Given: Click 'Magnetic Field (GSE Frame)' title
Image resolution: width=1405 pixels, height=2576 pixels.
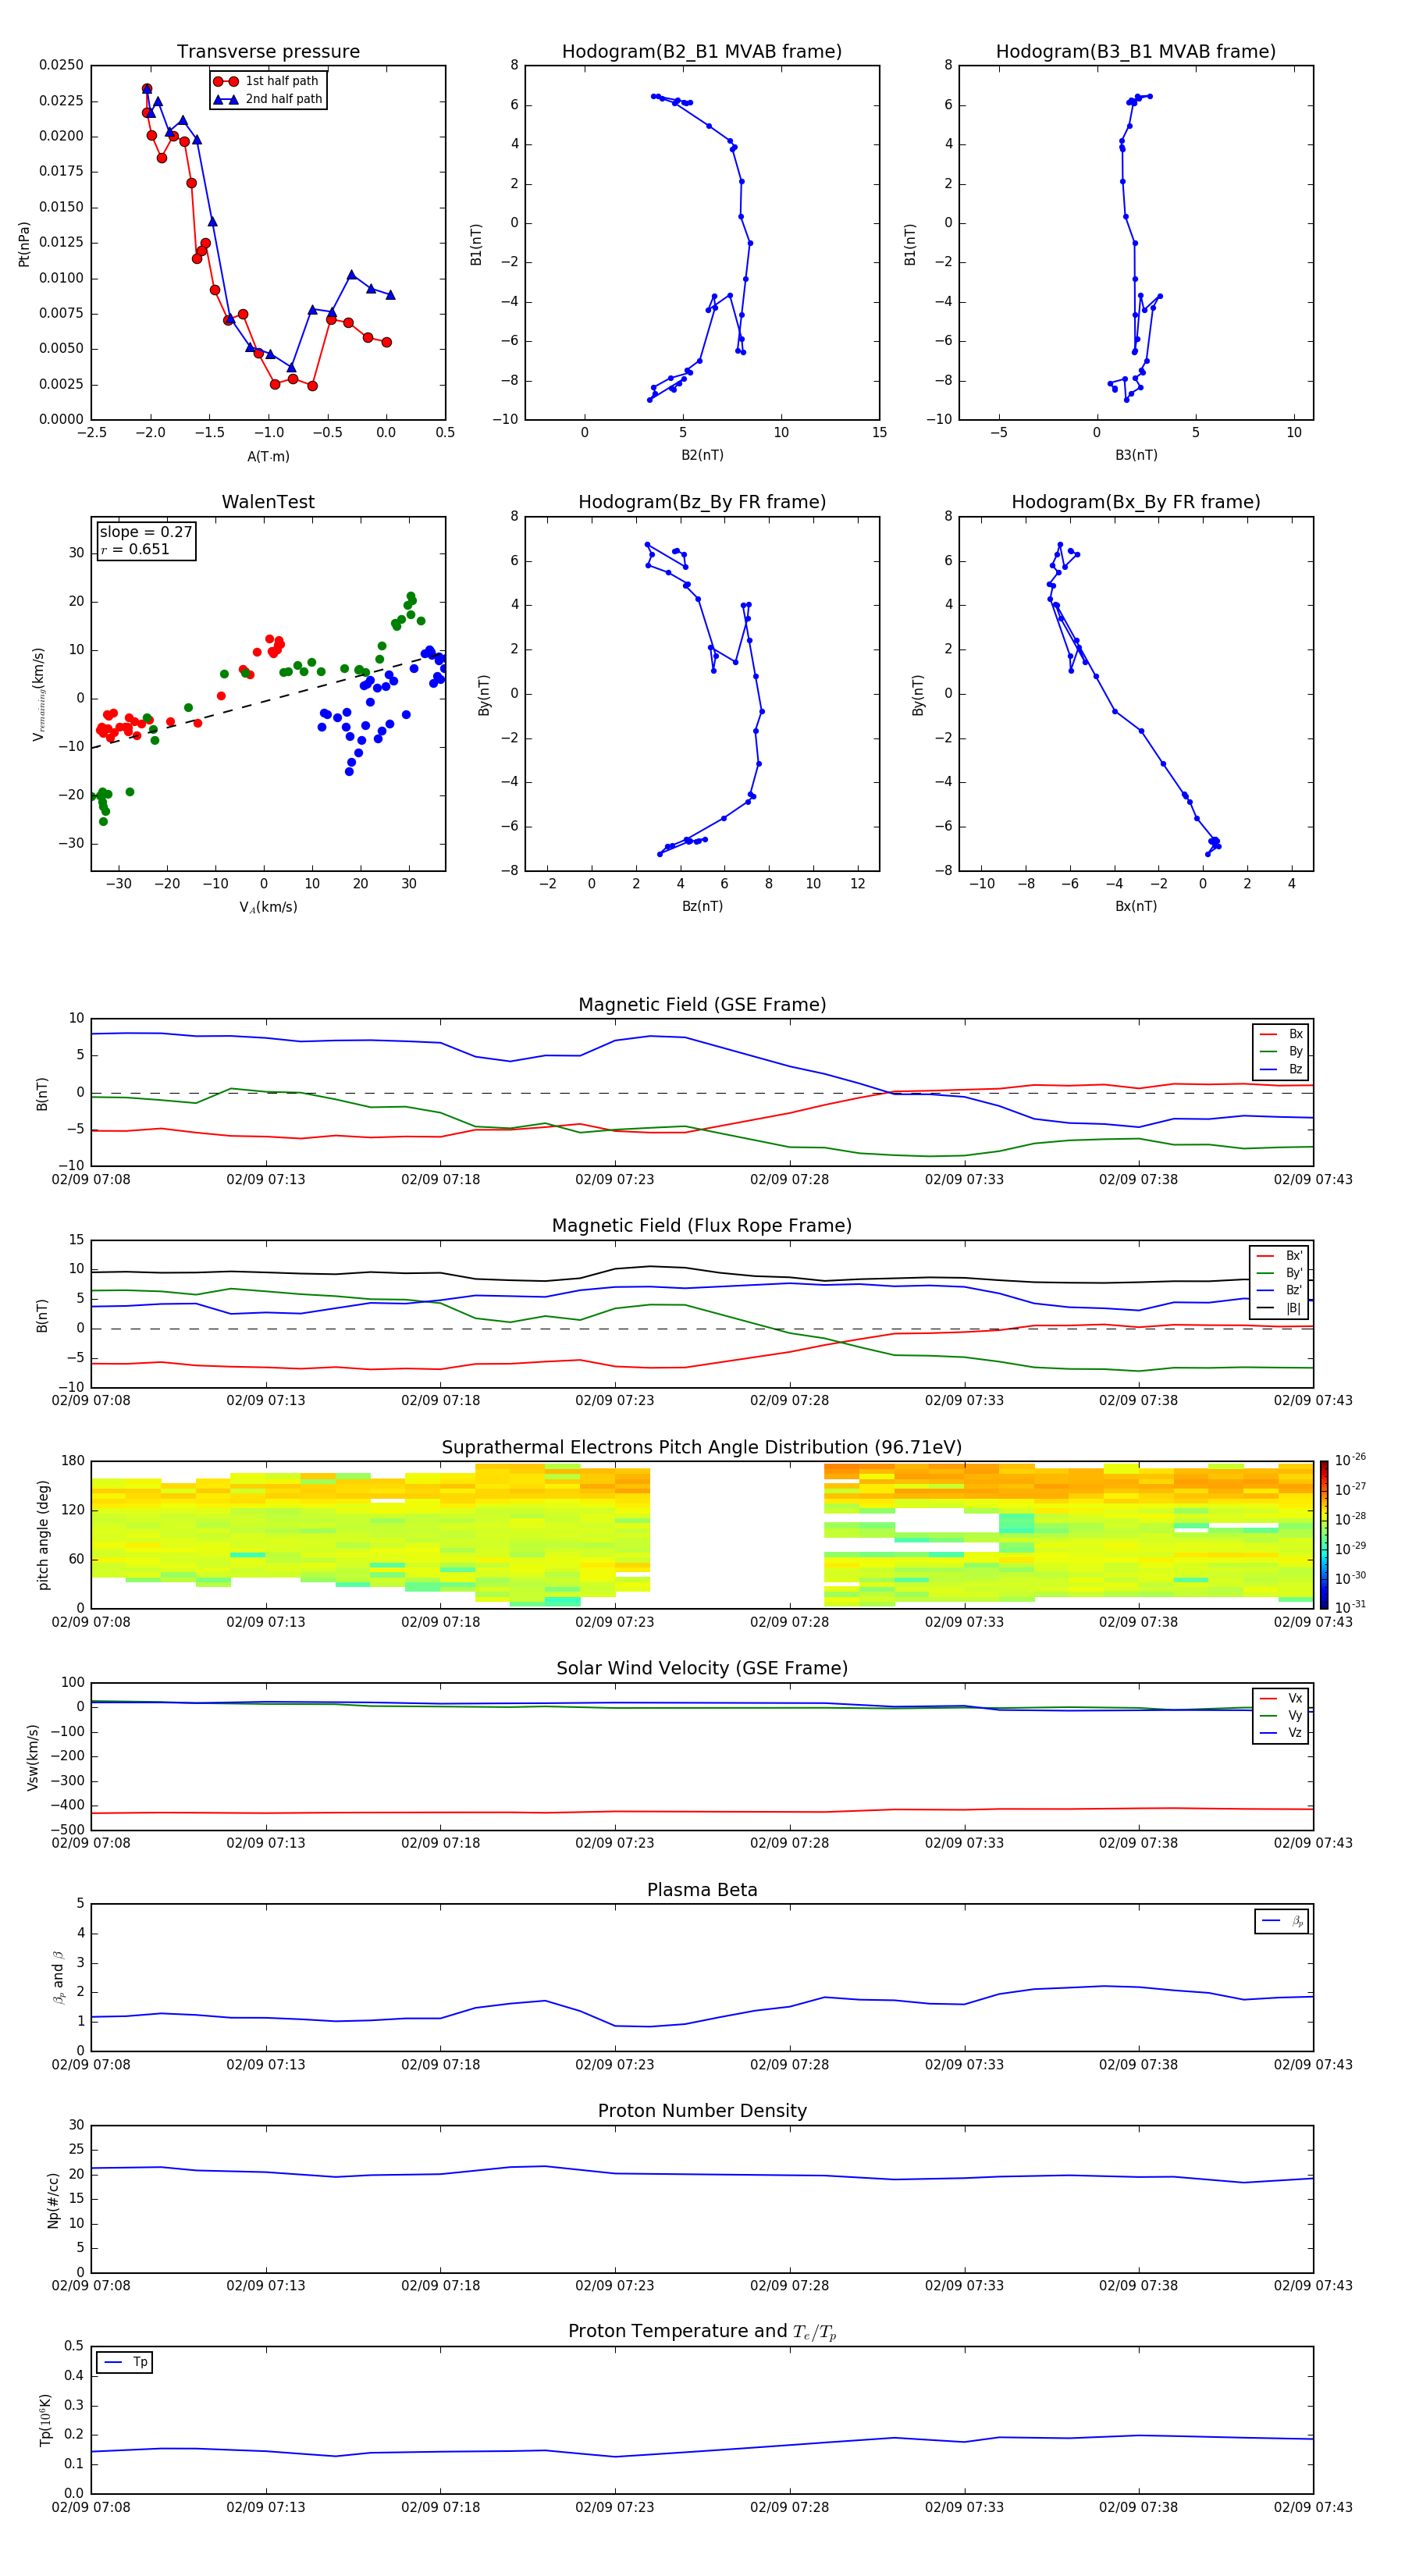Looking at the screenshot, I should [702, 1005].
